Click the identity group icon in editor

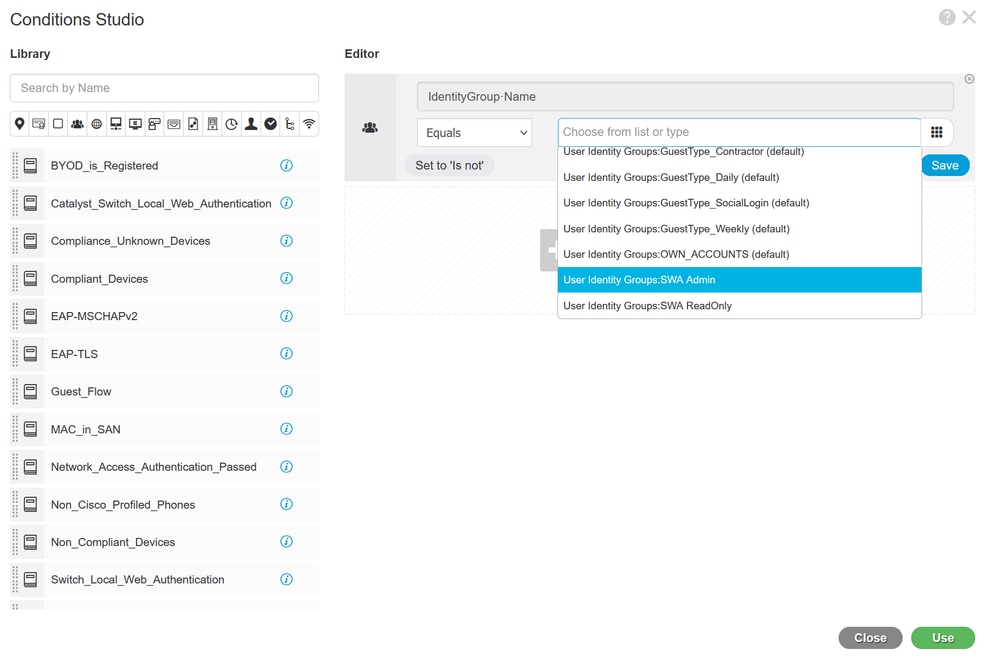[x=370, y=128]
